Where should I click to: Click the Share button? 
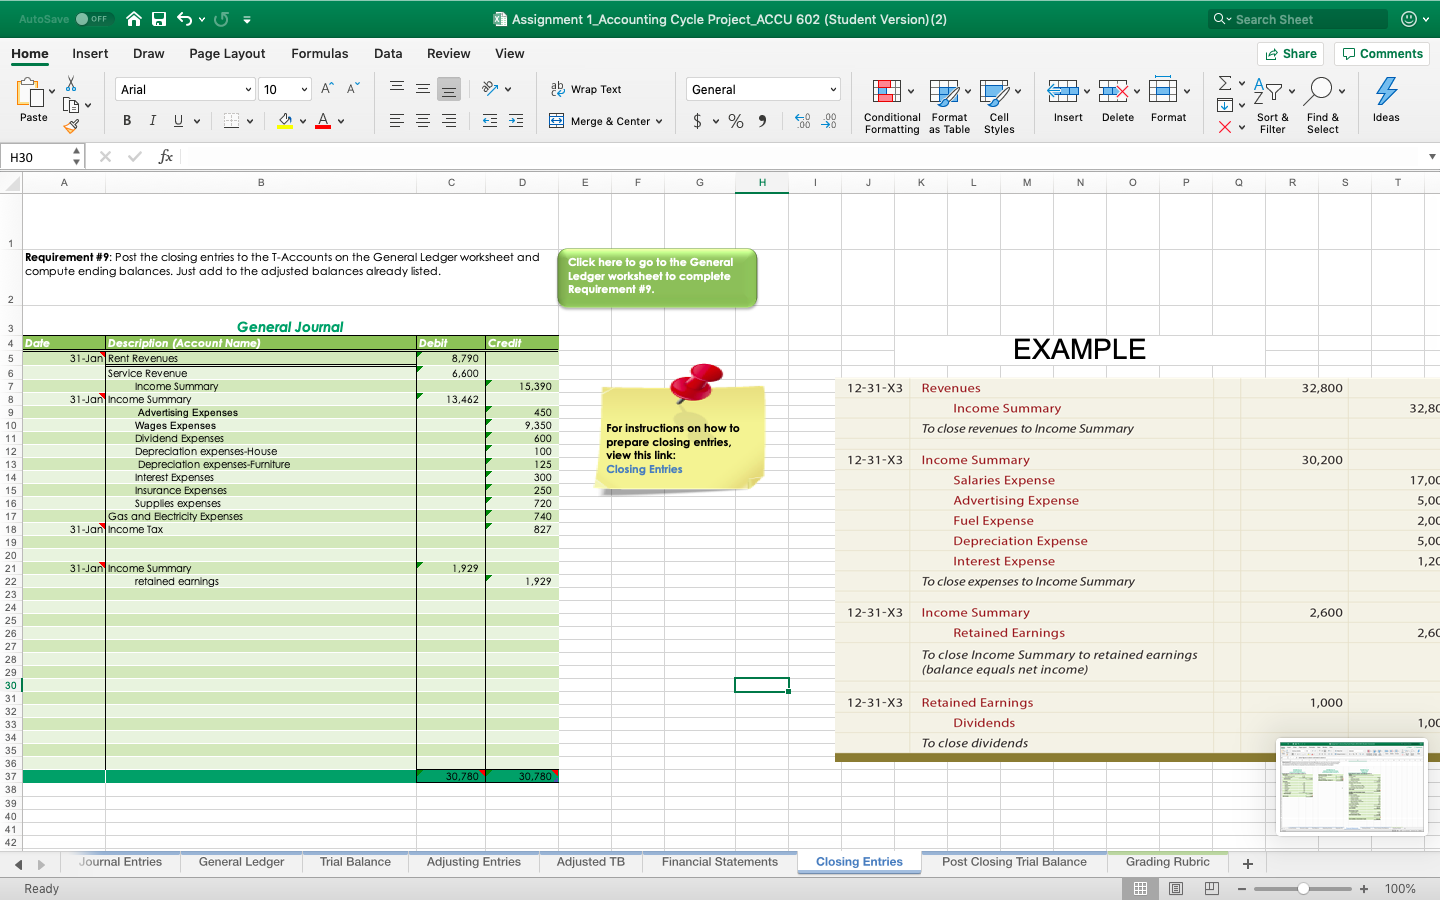click(1290, 54)
